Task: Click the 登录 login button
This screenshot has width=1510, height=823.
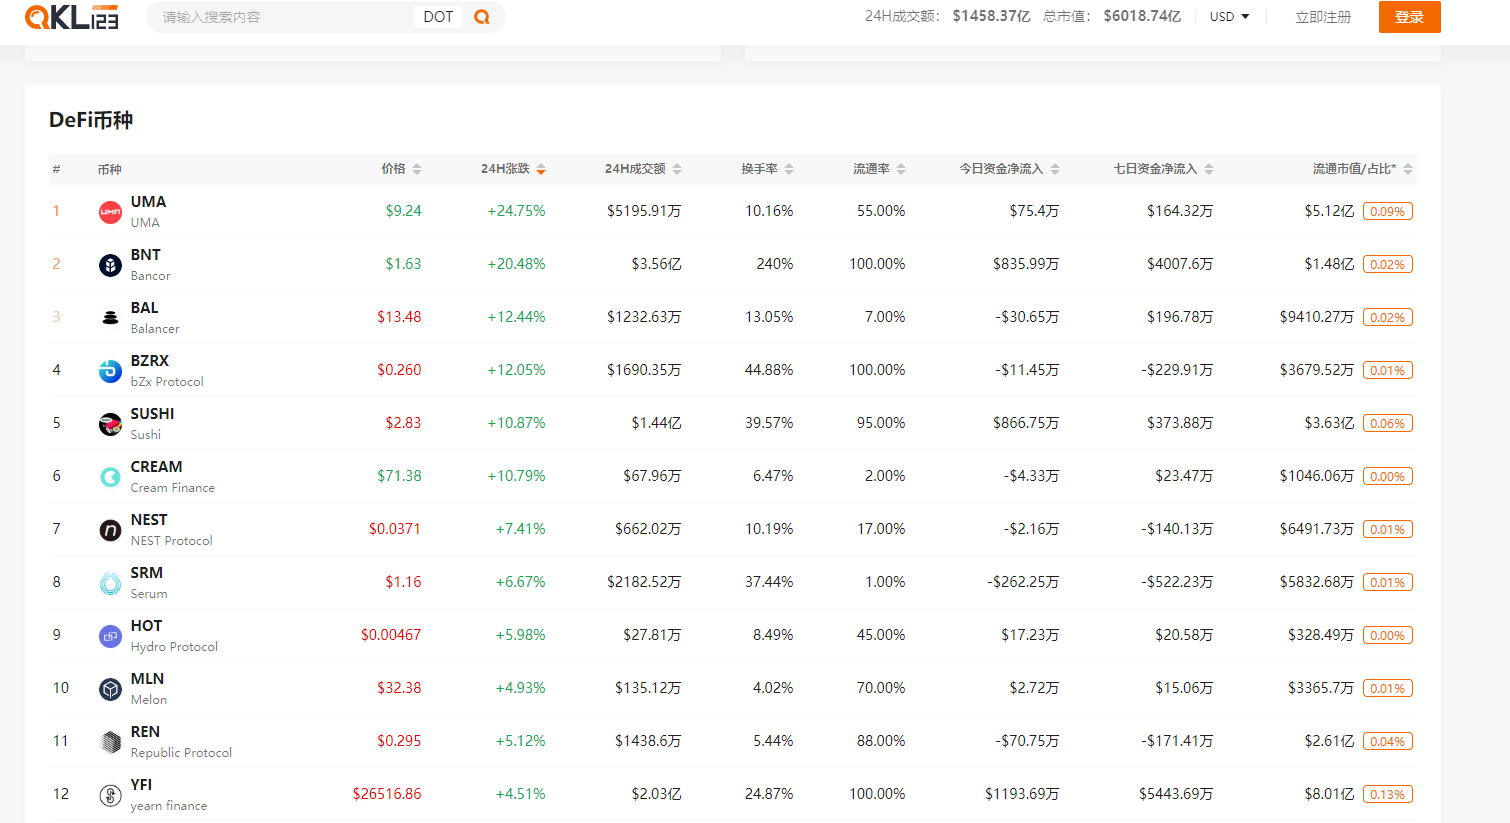Action: pyautogui.click(x=1409, y=17)
